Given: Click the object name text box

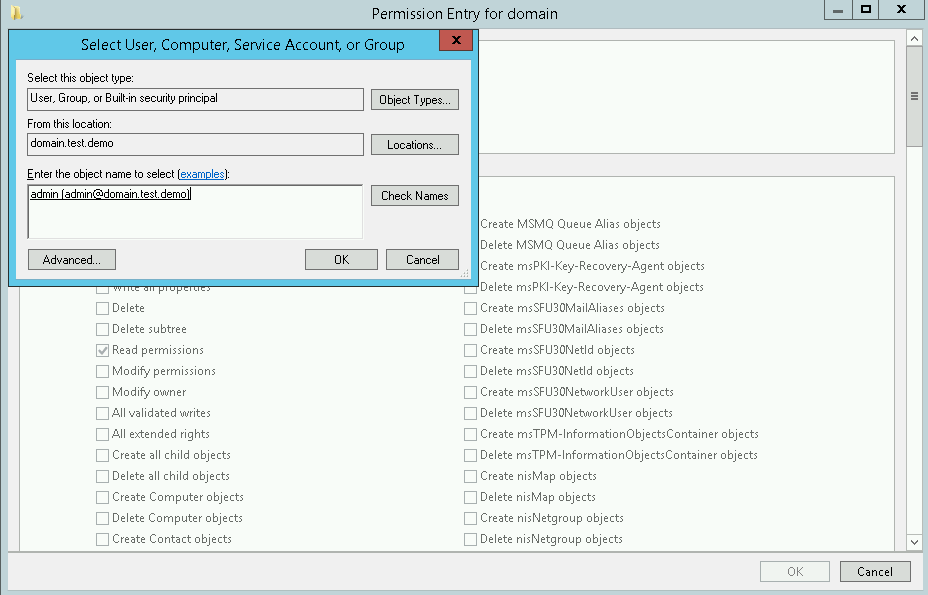Looking at the screenshot, I should (x=195, y=211).
